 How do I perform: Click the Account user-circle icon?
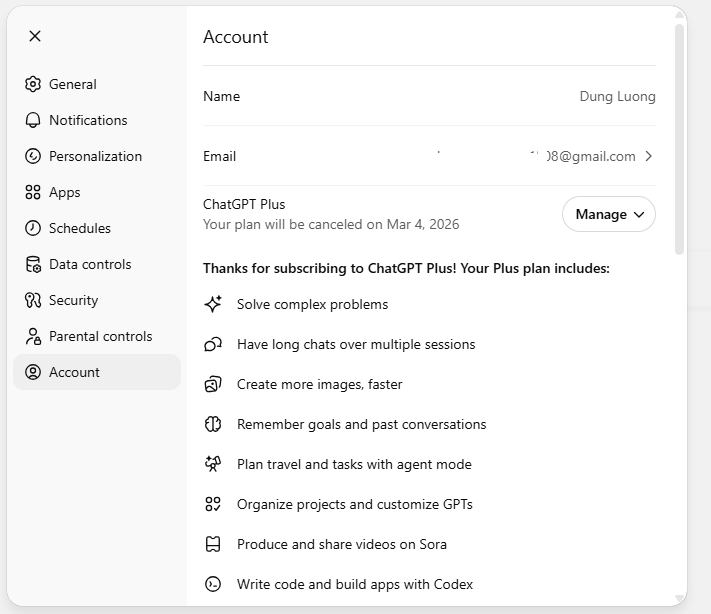coord(33,372)
